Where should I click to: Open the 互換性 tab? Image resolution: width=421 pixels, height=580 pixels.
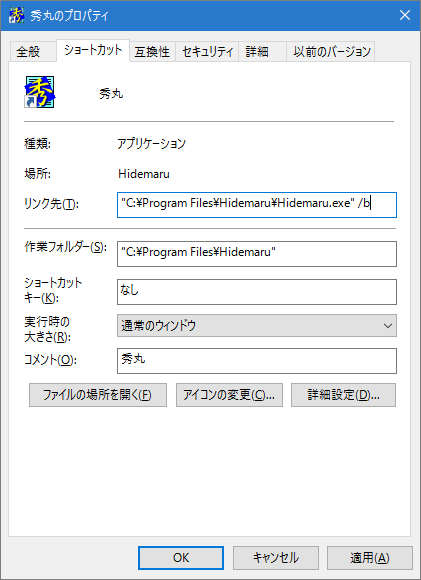152,51
